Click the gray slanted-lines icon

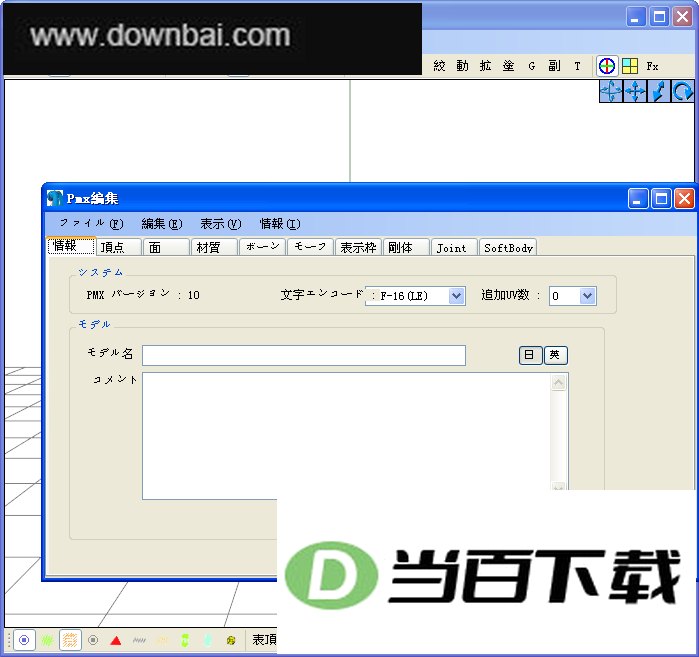[139, 641]
